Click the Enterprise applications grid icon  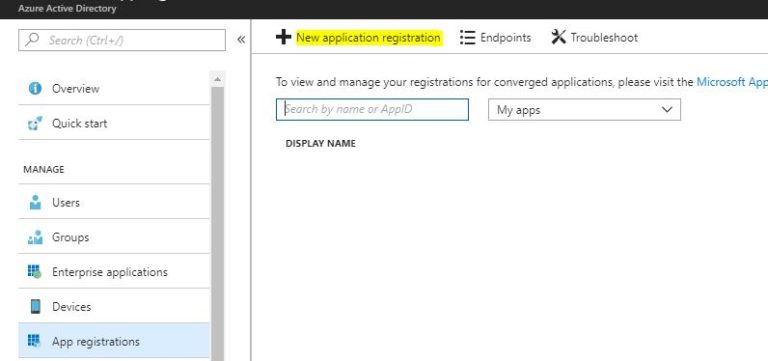pos(35,271)
